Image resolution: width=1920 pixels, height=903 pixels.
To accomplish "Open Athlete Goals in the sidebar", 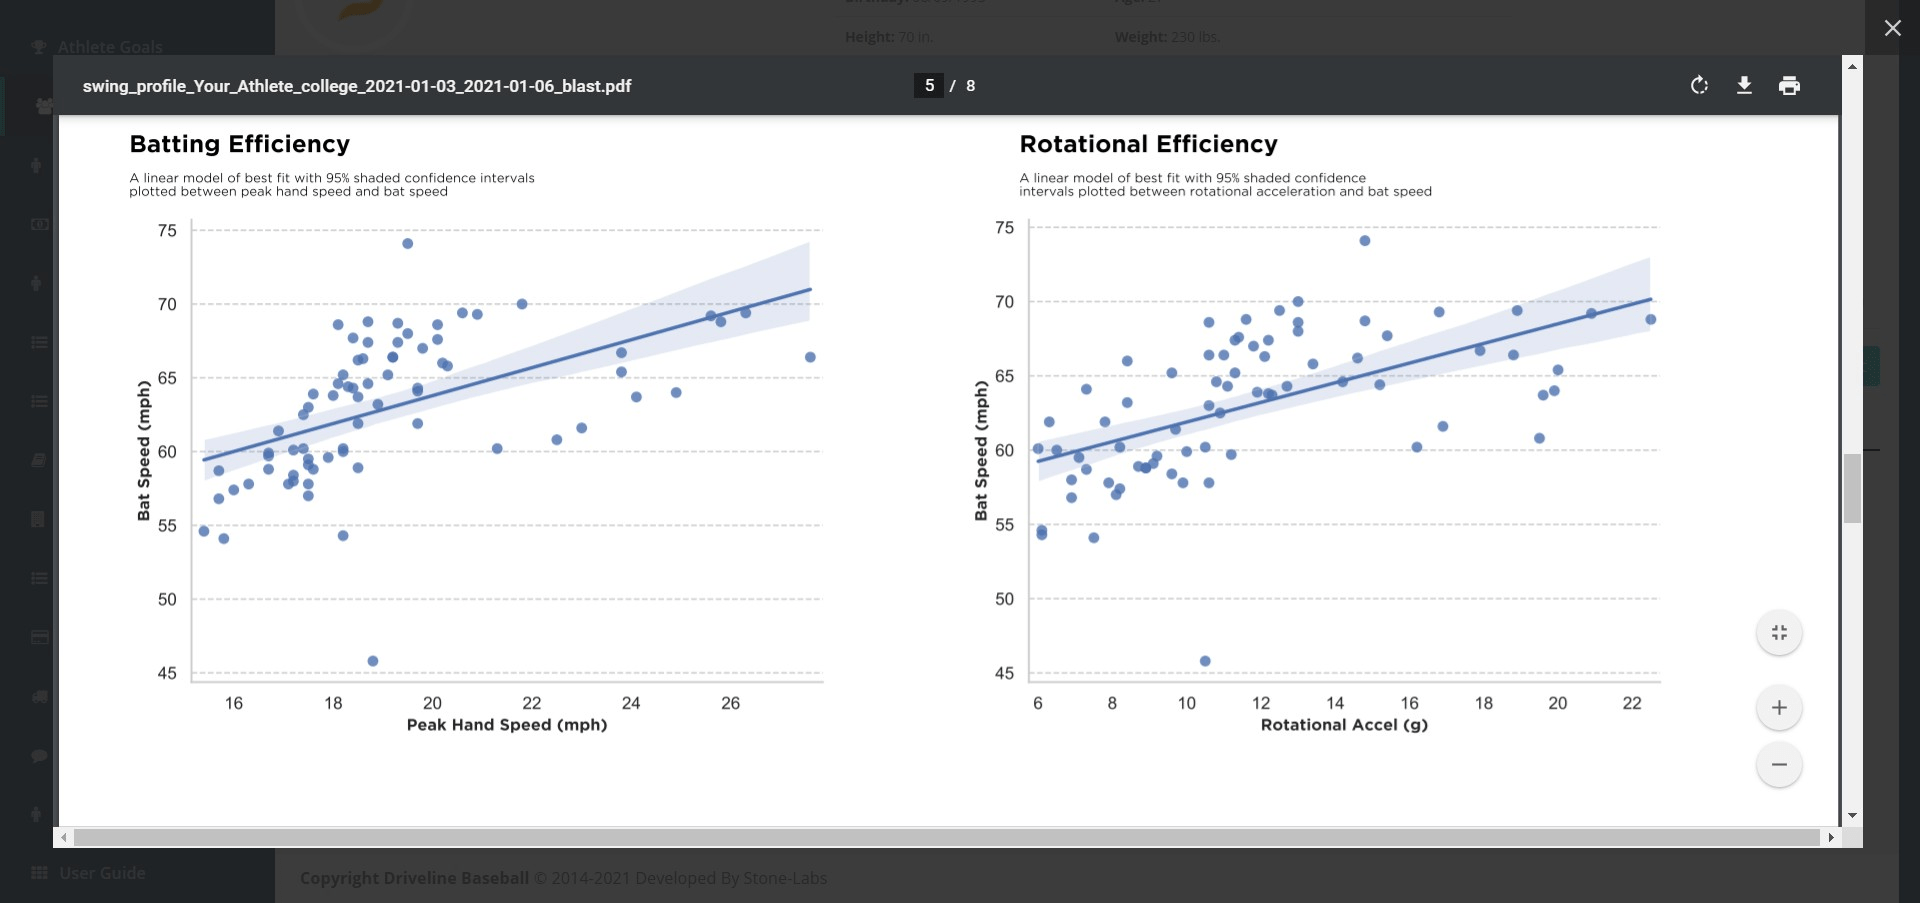I will tap(110, 47).
